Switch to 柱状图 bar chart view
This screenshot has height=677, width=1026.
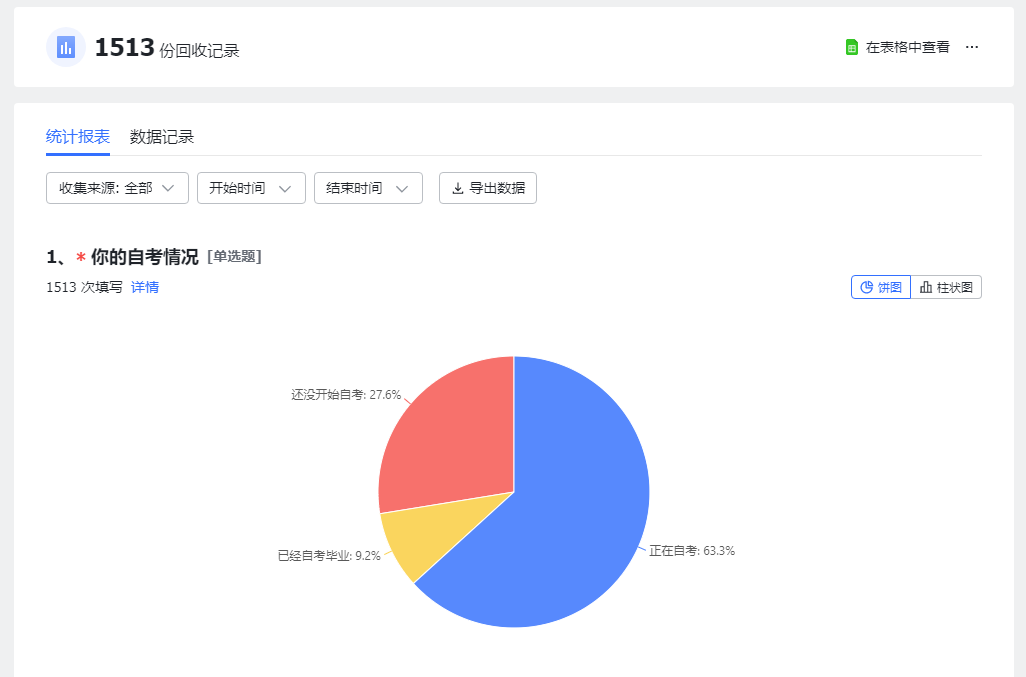pyautogui.click(x=946, y=287)
